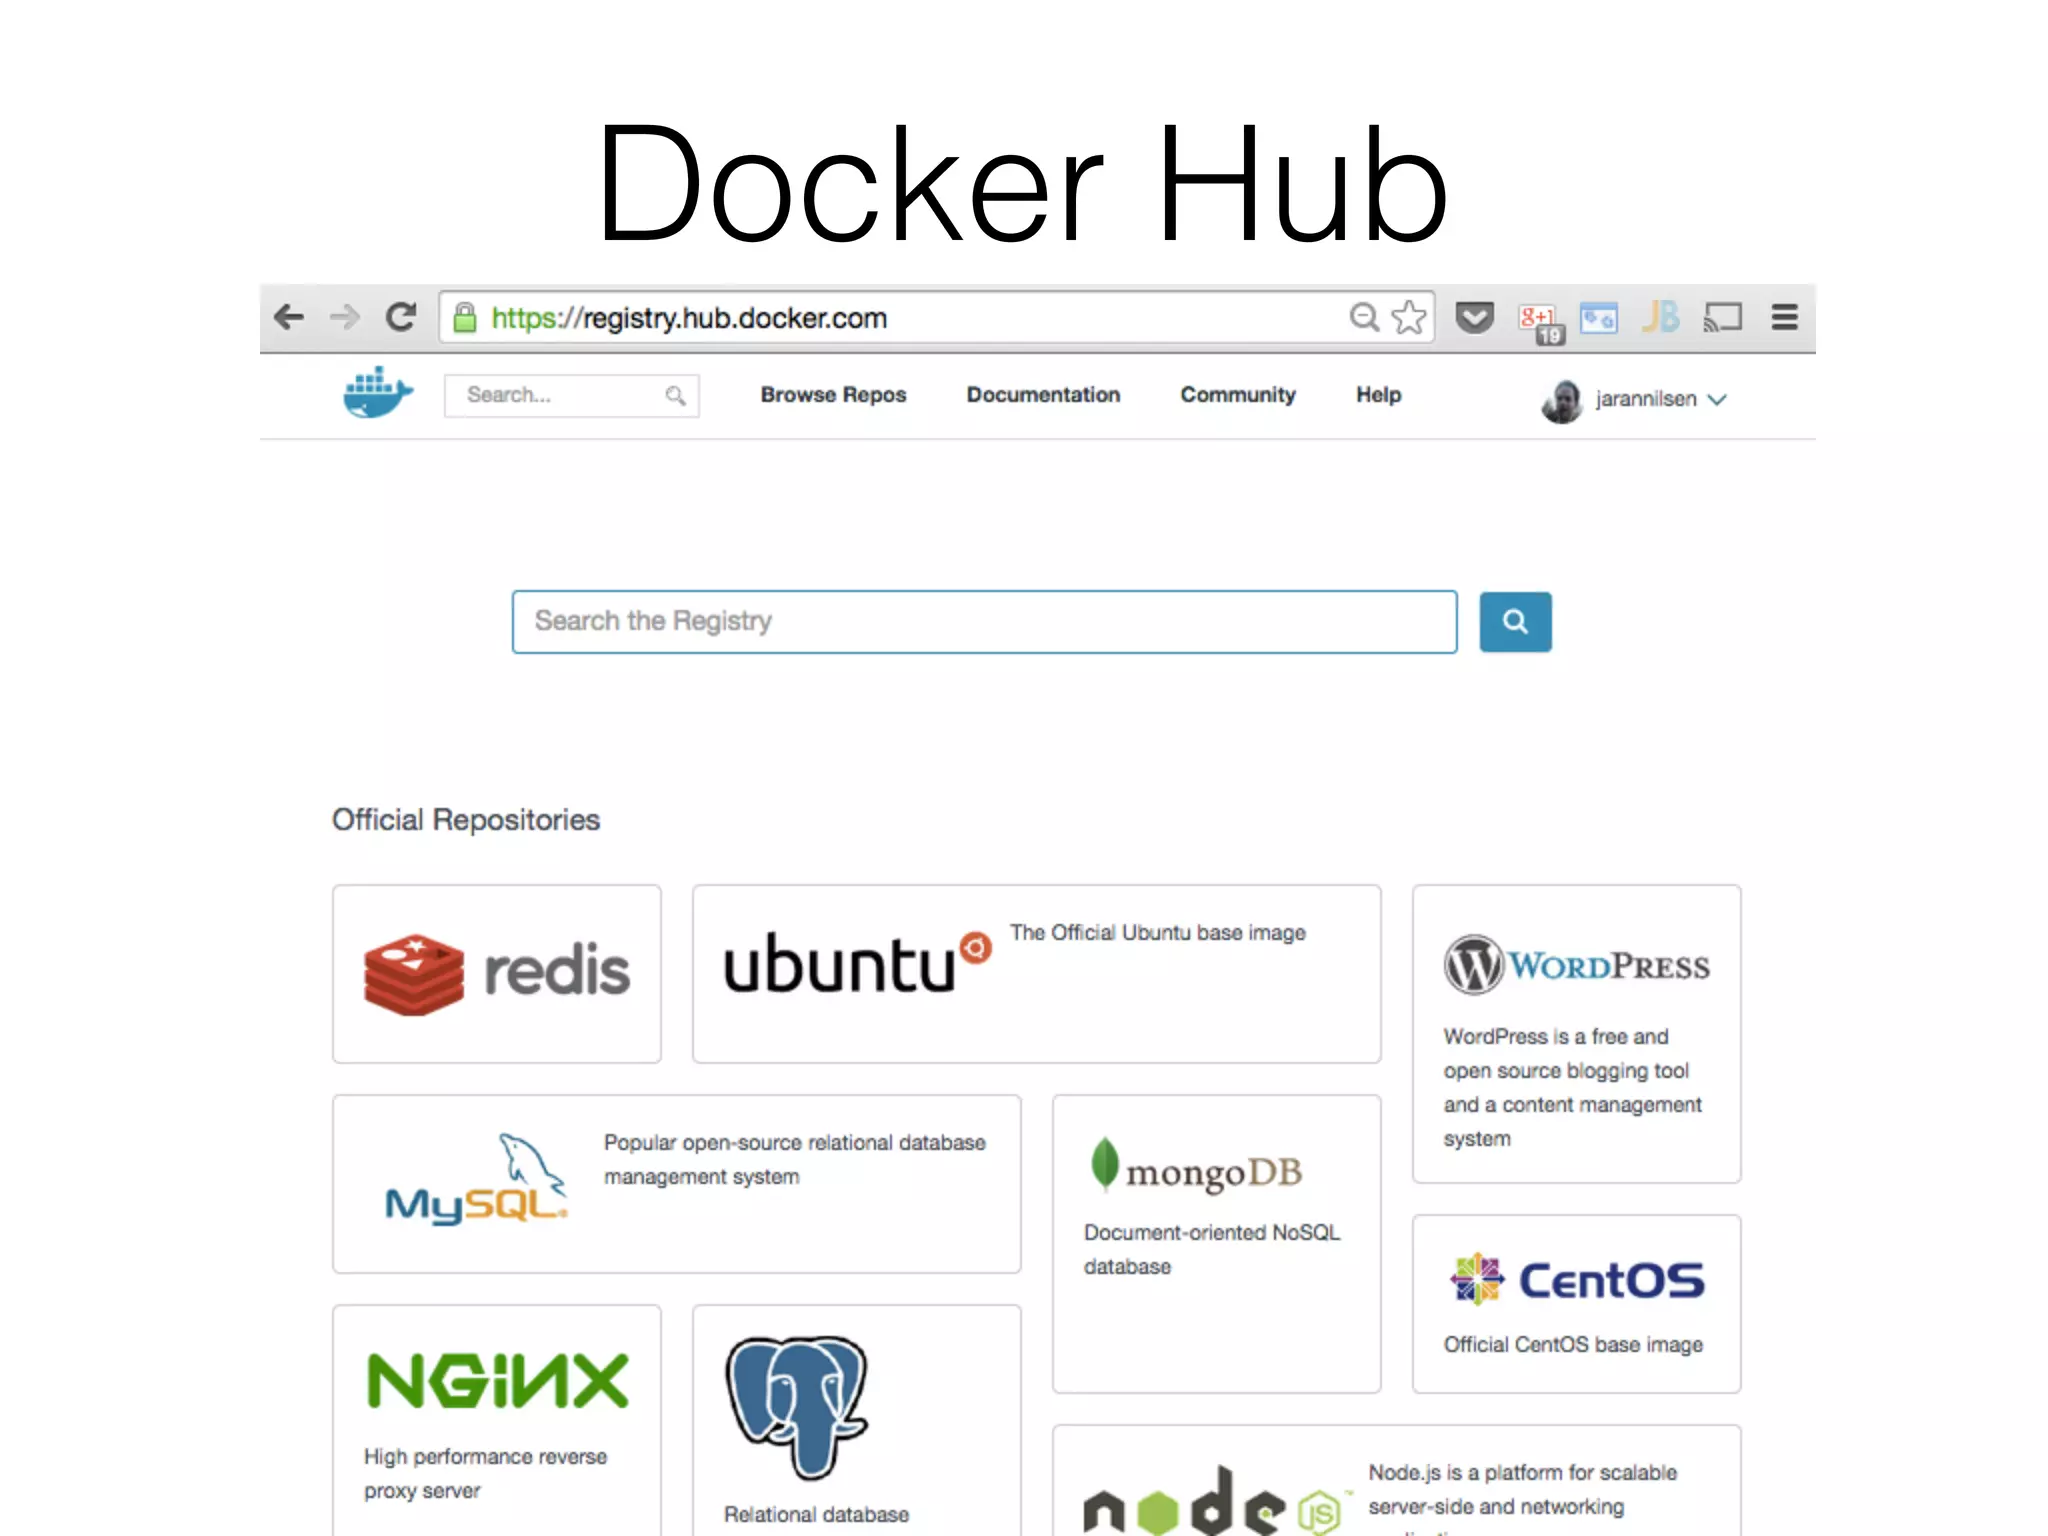The height and width of the screenshot is (1536, 2048).
Task: Click the zoom magnifier in address bar
Action: (x=1364, y=317)
